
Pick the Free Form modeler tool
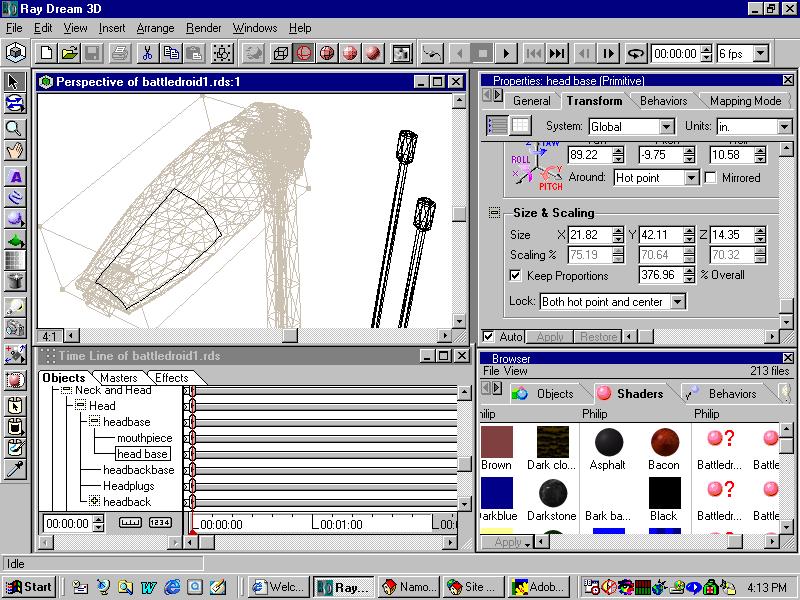[15, 197]
